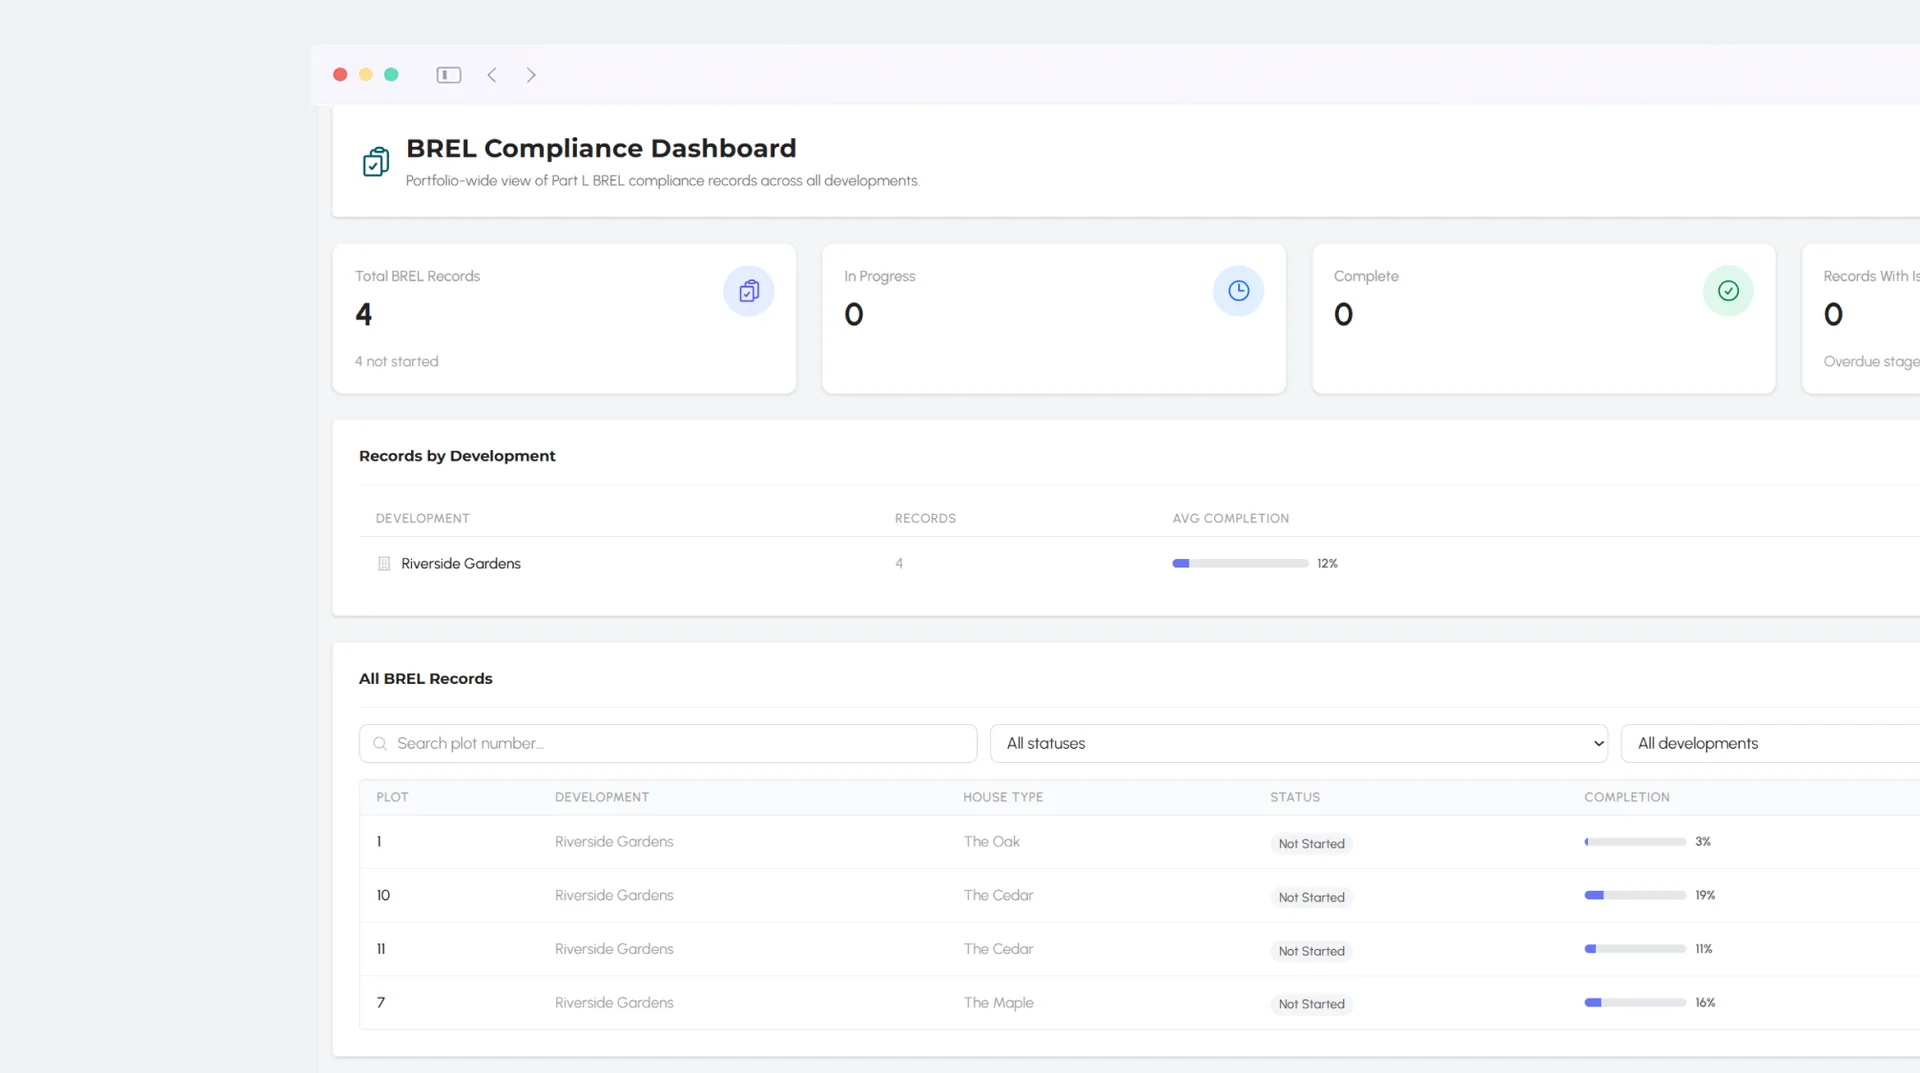The image size is (1920, 1073).
Task: Click Riverside Gardens in plot 1 row
Action: 614,842
